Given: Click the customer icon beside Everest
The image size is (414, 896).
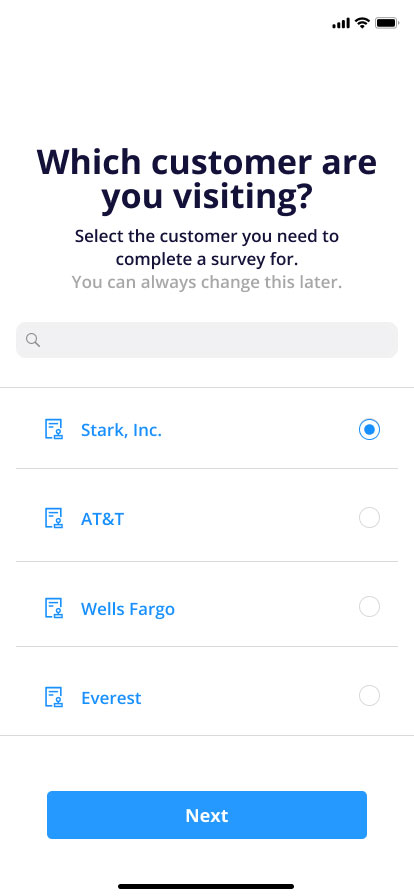Looking at the screenshot, I should [x=54, y=697].
